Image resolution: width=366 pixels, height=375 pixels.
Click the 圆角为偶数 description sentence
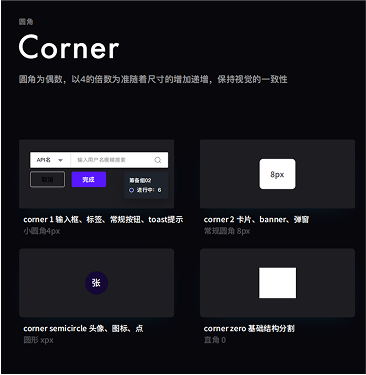click(x=153, y=79)
